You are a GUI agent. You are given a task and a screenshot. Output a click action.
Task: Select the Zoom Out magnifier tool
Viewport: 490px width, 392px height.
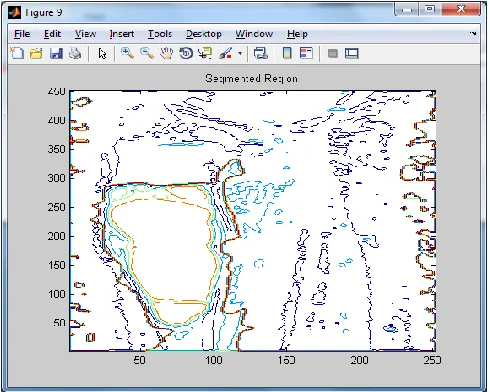[x=147, y=53]
